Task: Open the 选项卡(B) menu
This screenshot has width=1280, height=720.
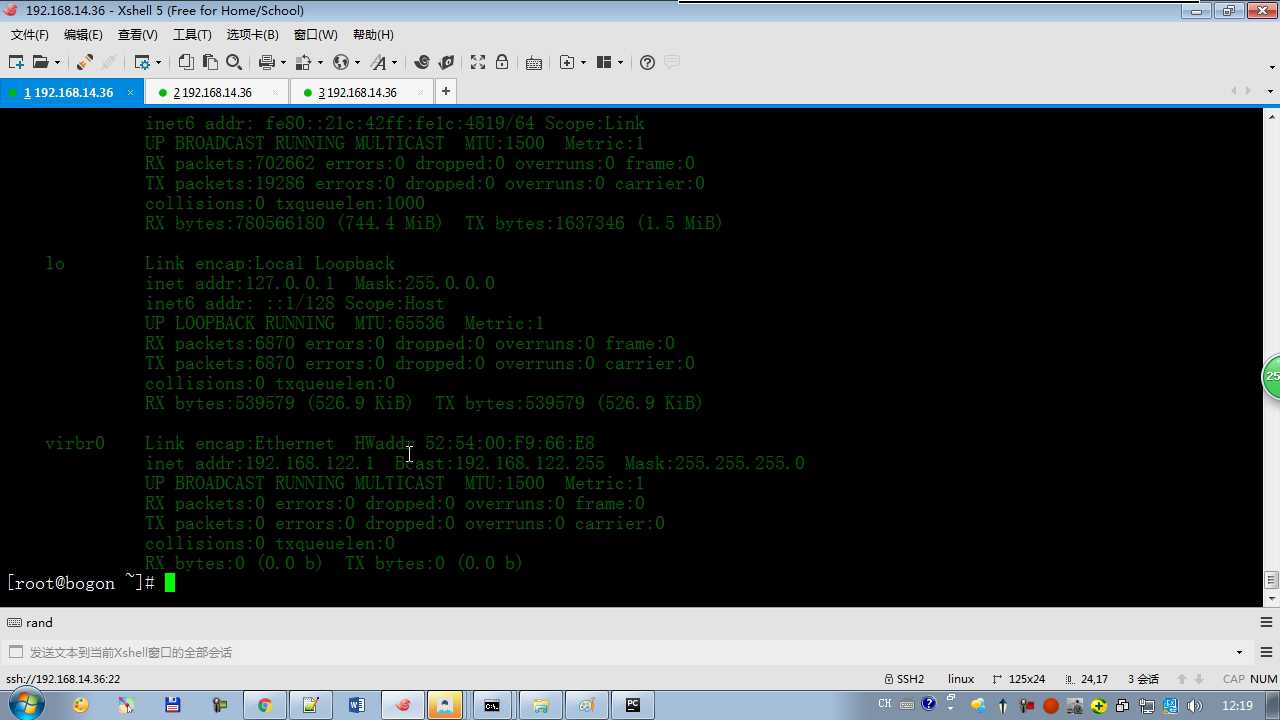Action: point(252,34)
